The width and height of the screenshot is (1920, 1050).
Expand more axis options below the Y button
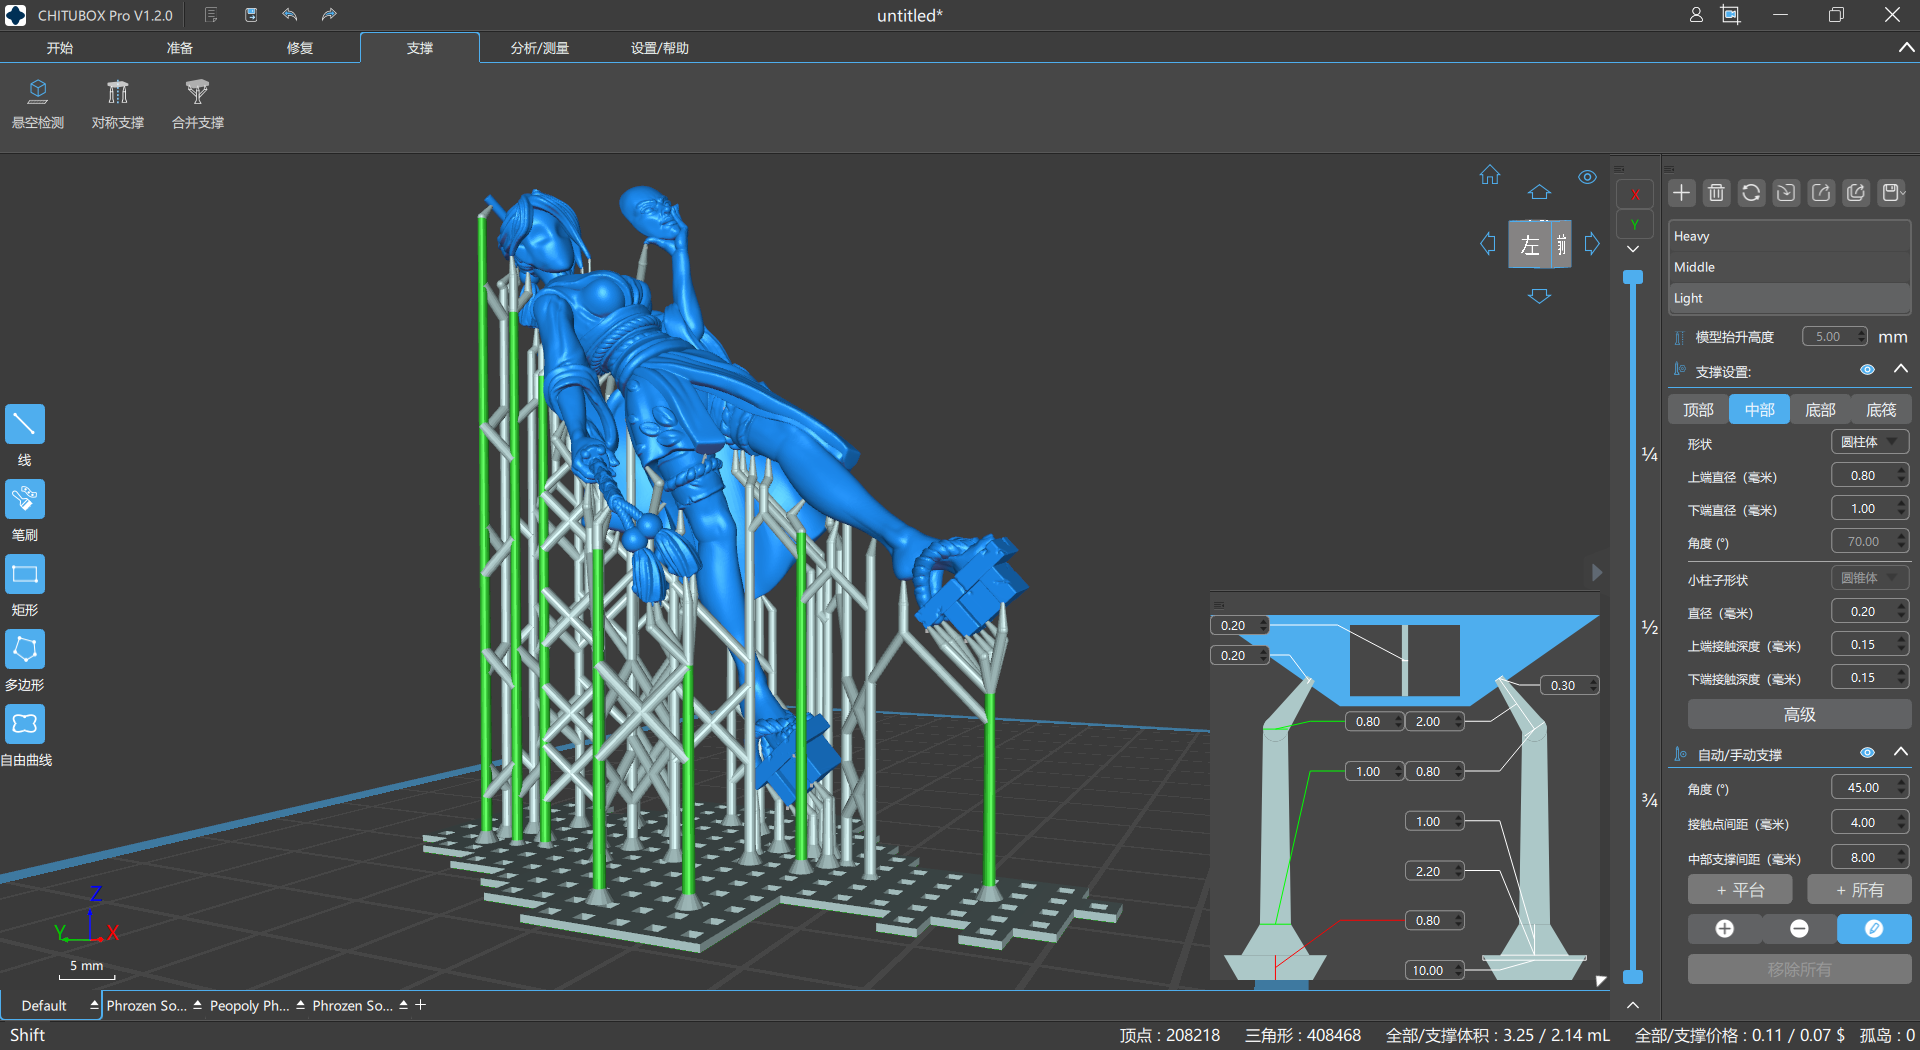click(x=1633, y=249)
